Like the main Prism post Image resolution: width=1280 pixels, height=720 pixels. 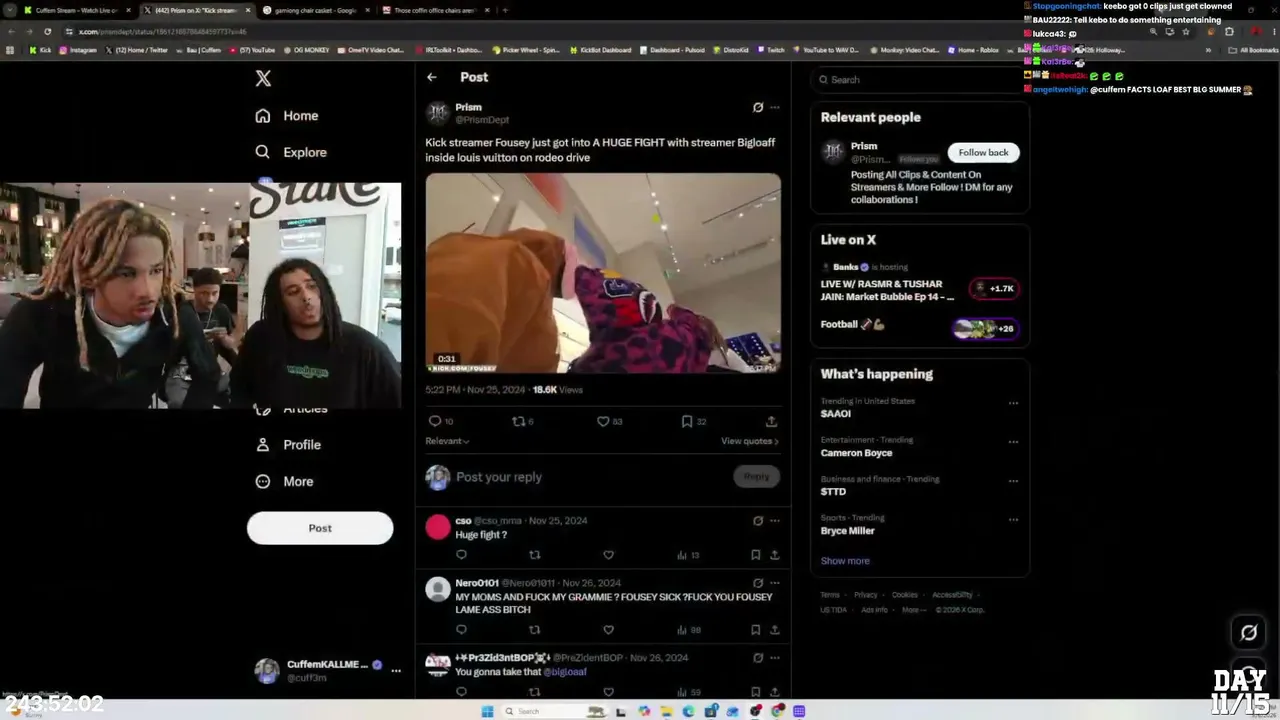pyautogui.click(x=603, y=421)
